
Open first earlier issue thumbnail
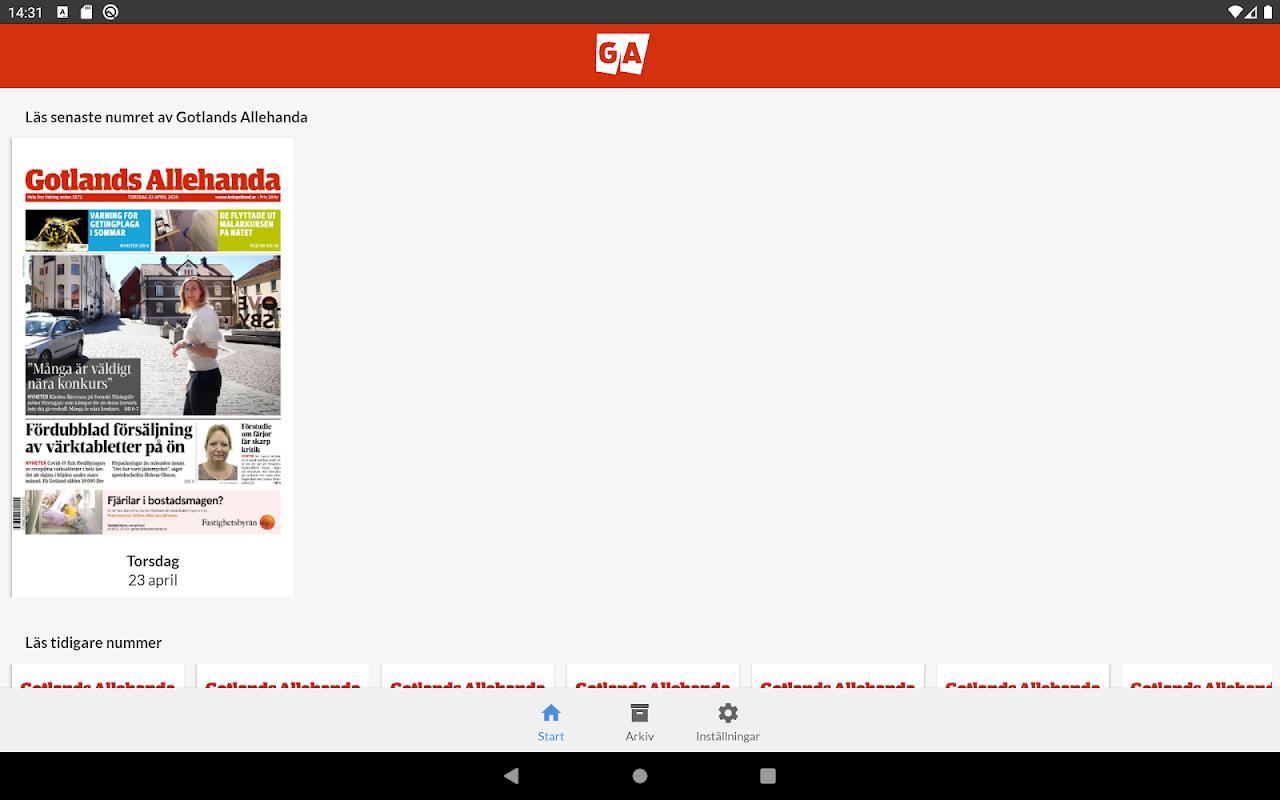click(x=98, y=676)
